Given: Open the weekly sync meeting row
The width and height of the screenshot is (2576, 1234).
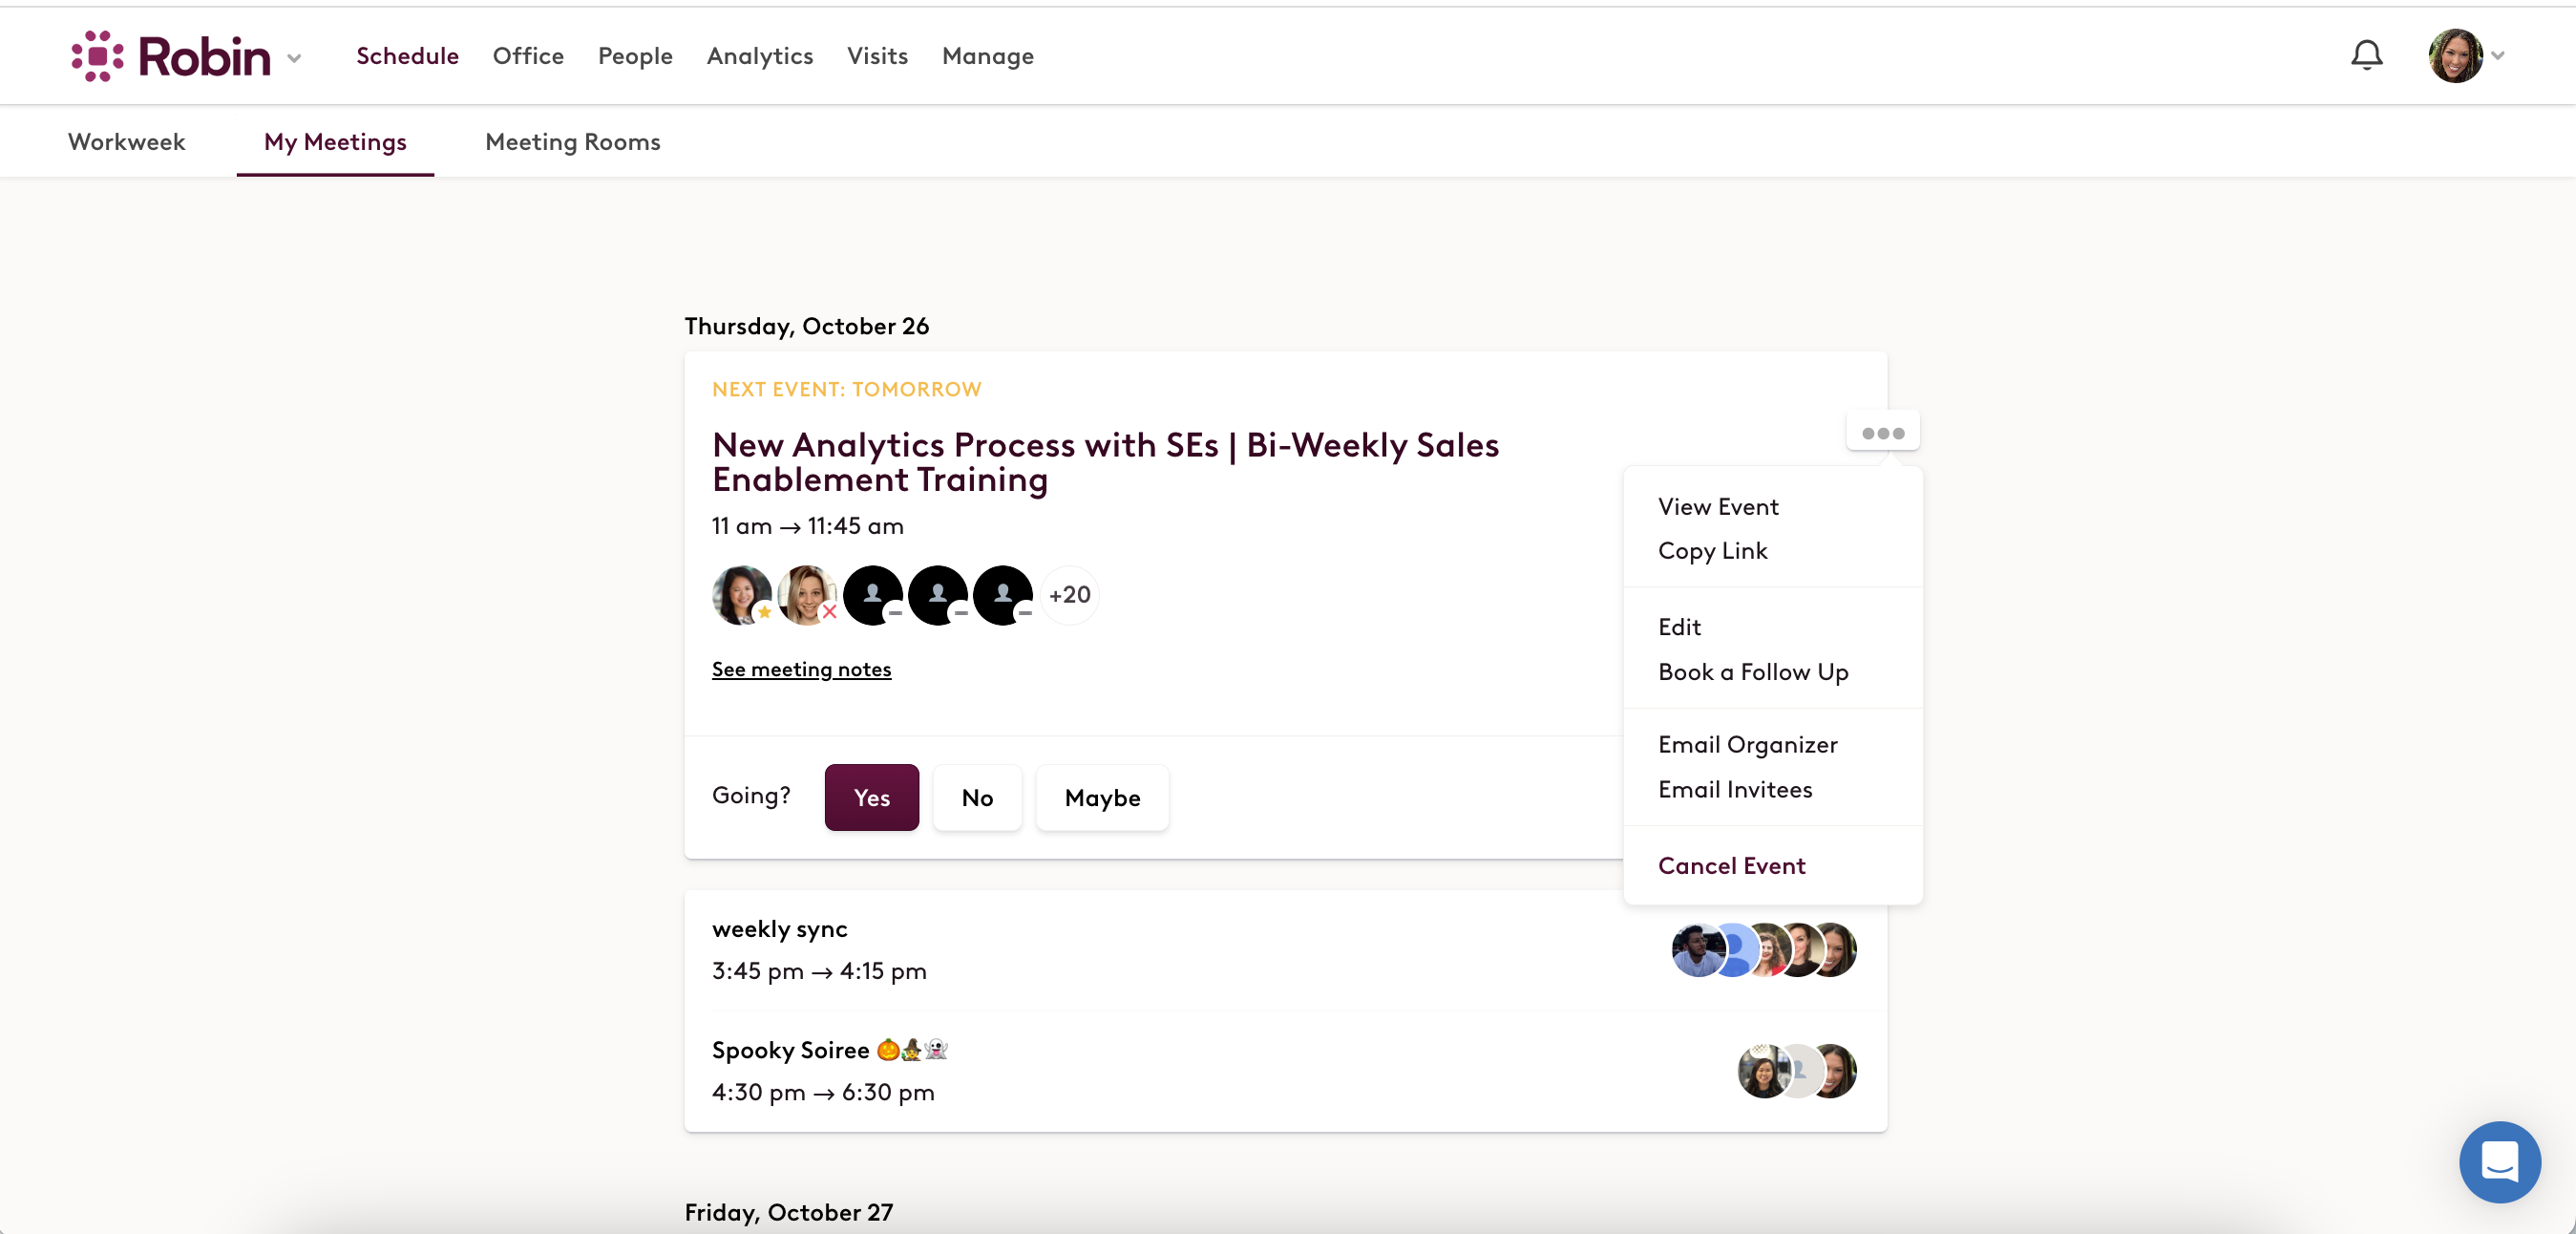Looking at the screenshot, I should coord(1100,950).
